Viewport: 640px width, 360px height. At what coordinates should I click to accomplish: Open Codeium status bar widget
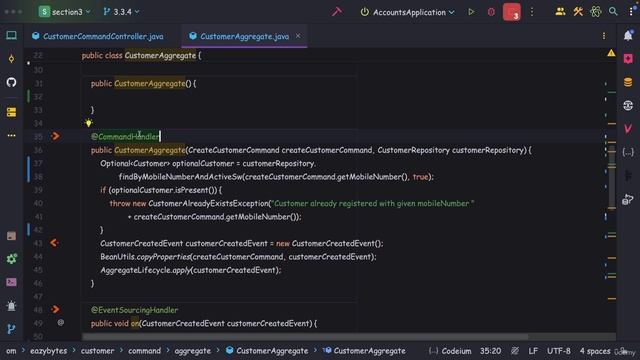tap(450, 351)
